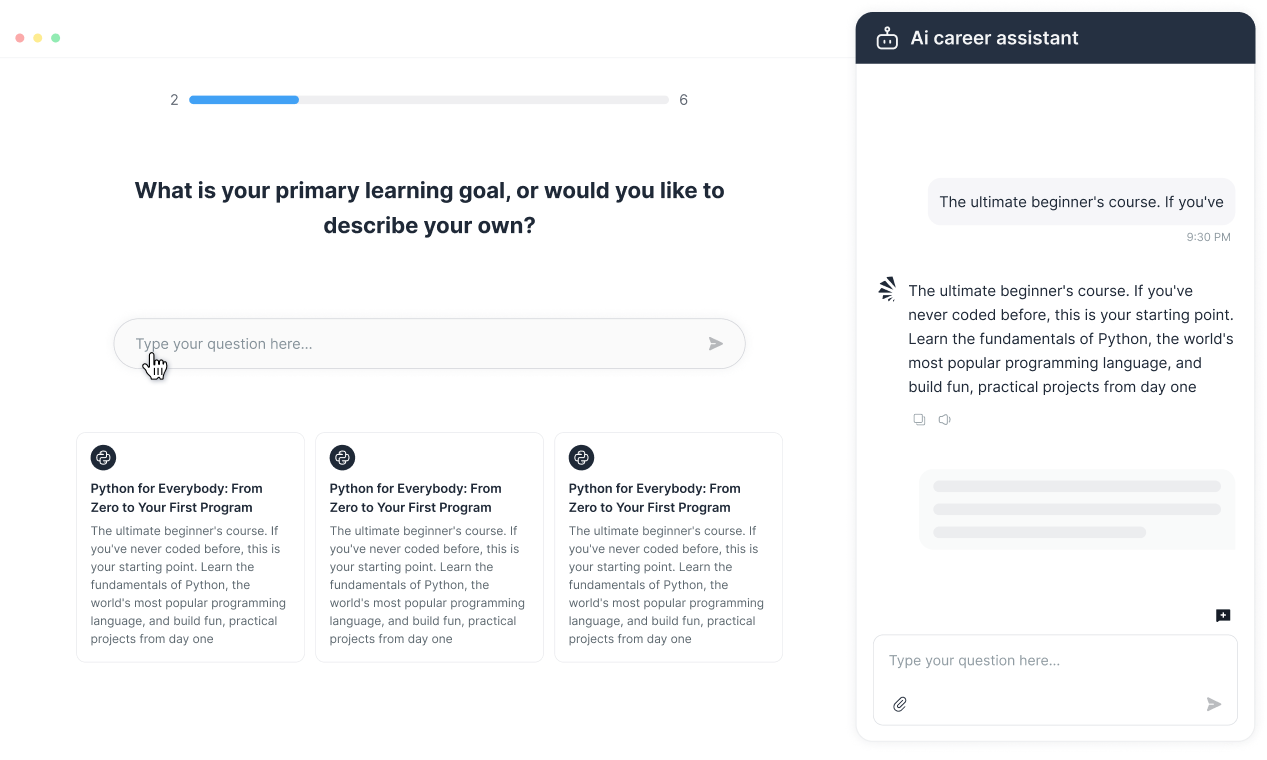1267x760 pixels.
Task: Click the send arrow in the main question field
Action: coord(715,344)
